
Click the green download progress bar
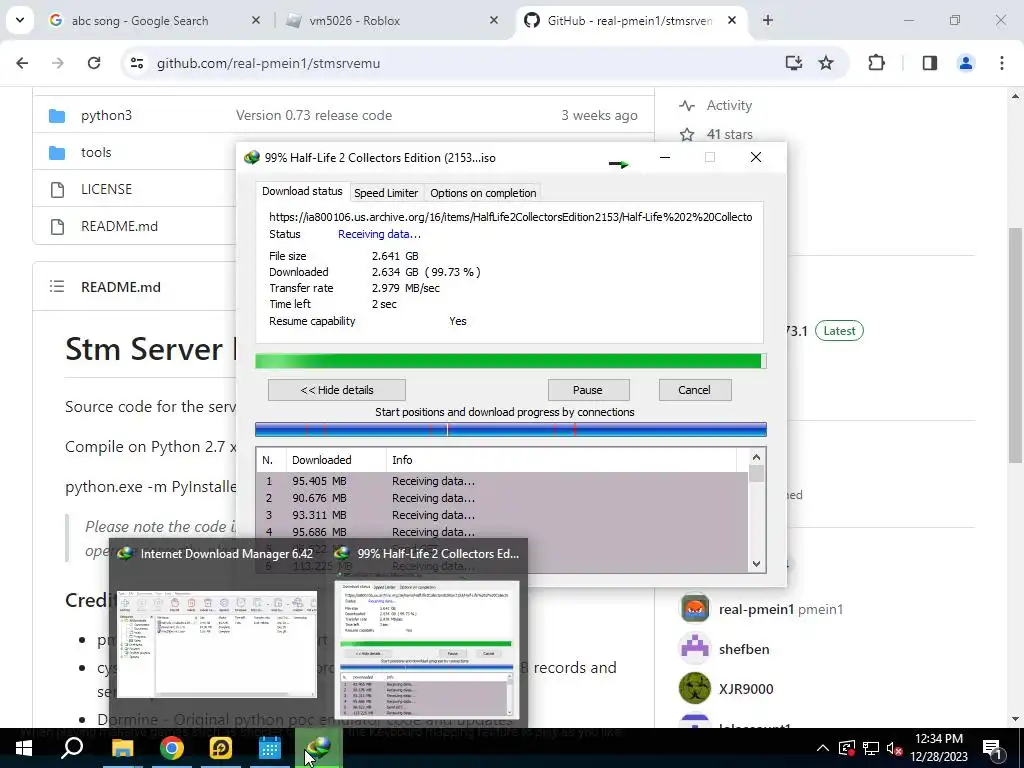point(510,361)
